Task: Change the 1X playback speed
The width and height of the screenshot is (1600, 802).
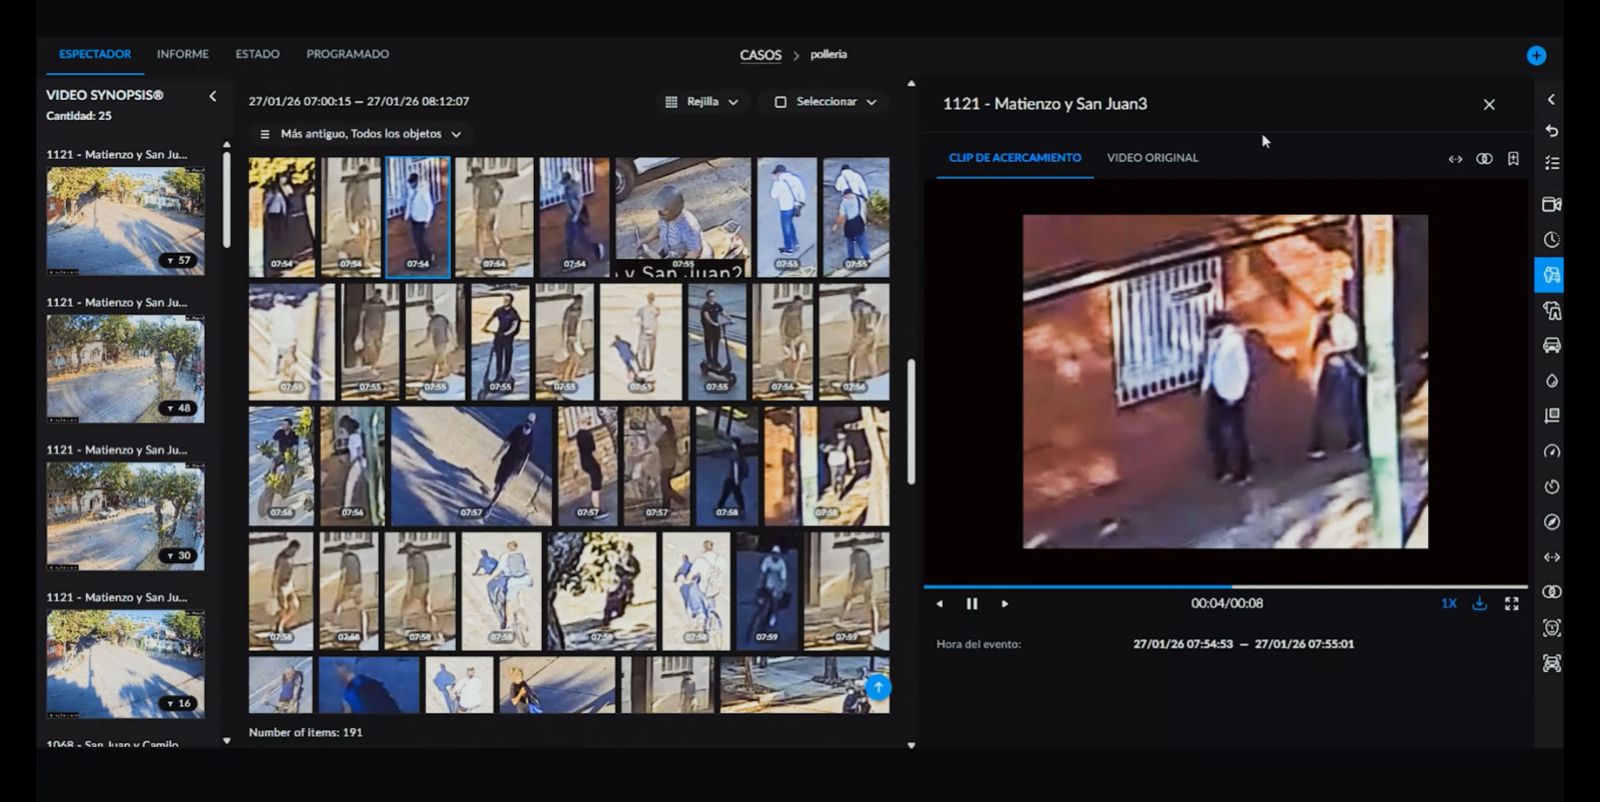Action: pyautogui.click(x=1448, y=604)
